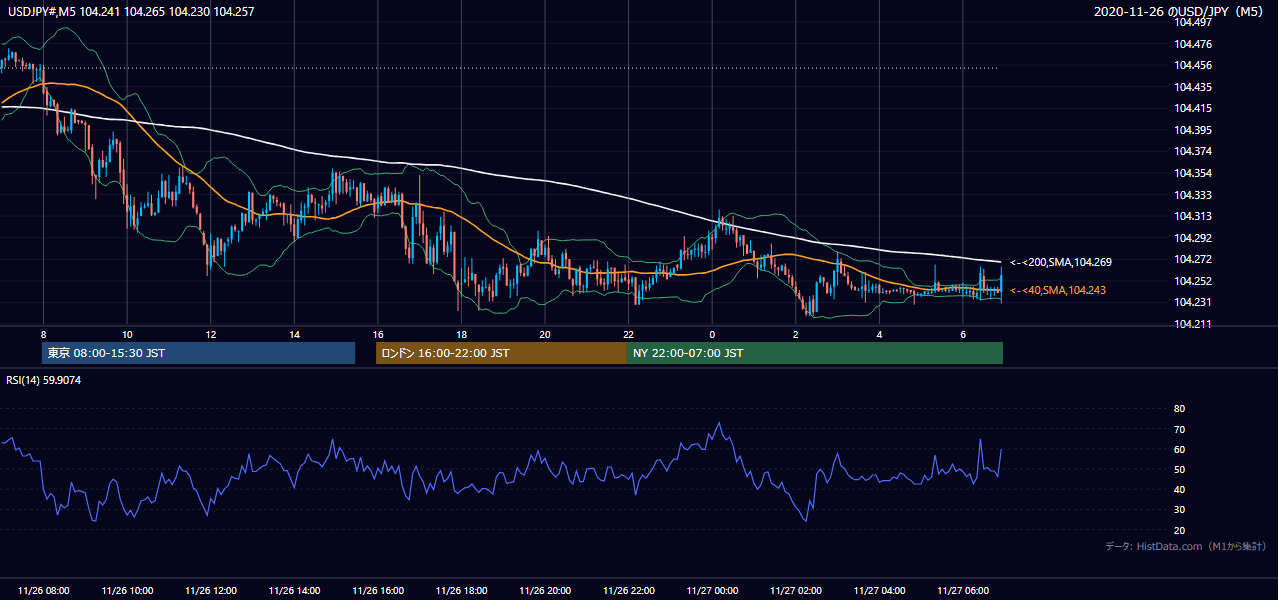Click price scale value 104.252
1278x600 pixels.
[x=1194, y=281]
